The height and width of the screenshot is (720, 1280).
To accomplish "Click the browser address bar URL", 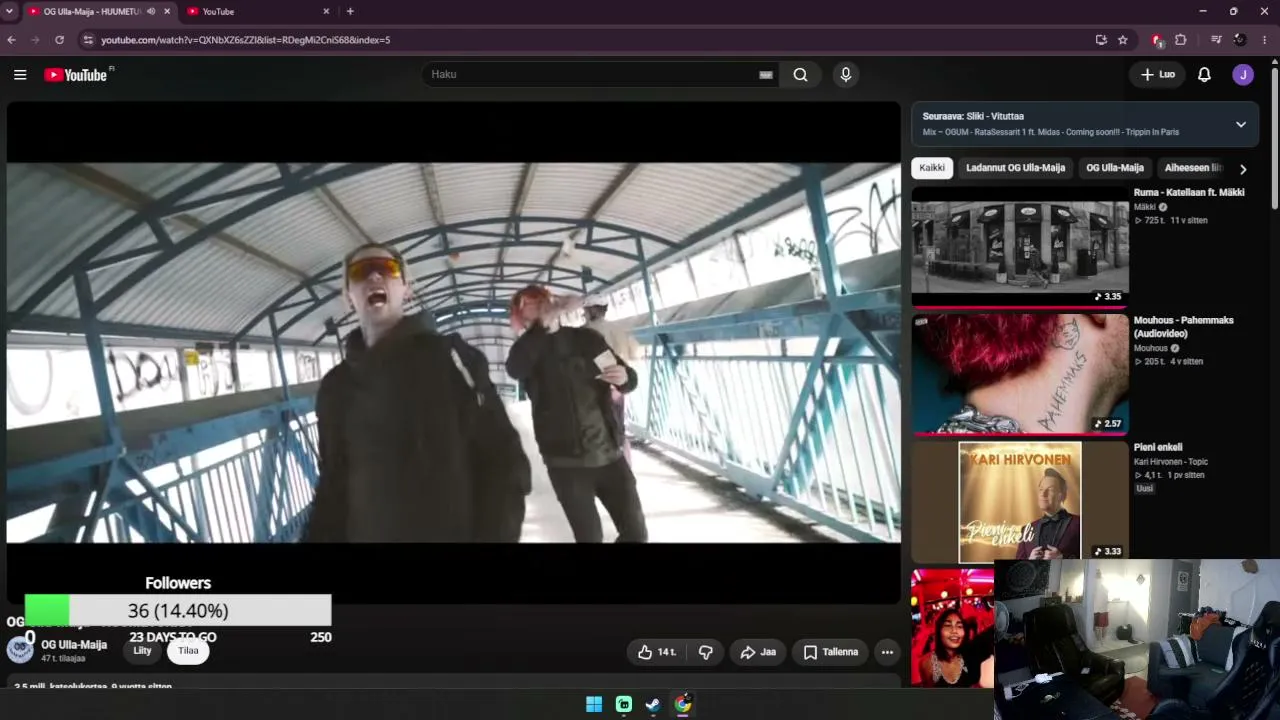I will (245, 40).
